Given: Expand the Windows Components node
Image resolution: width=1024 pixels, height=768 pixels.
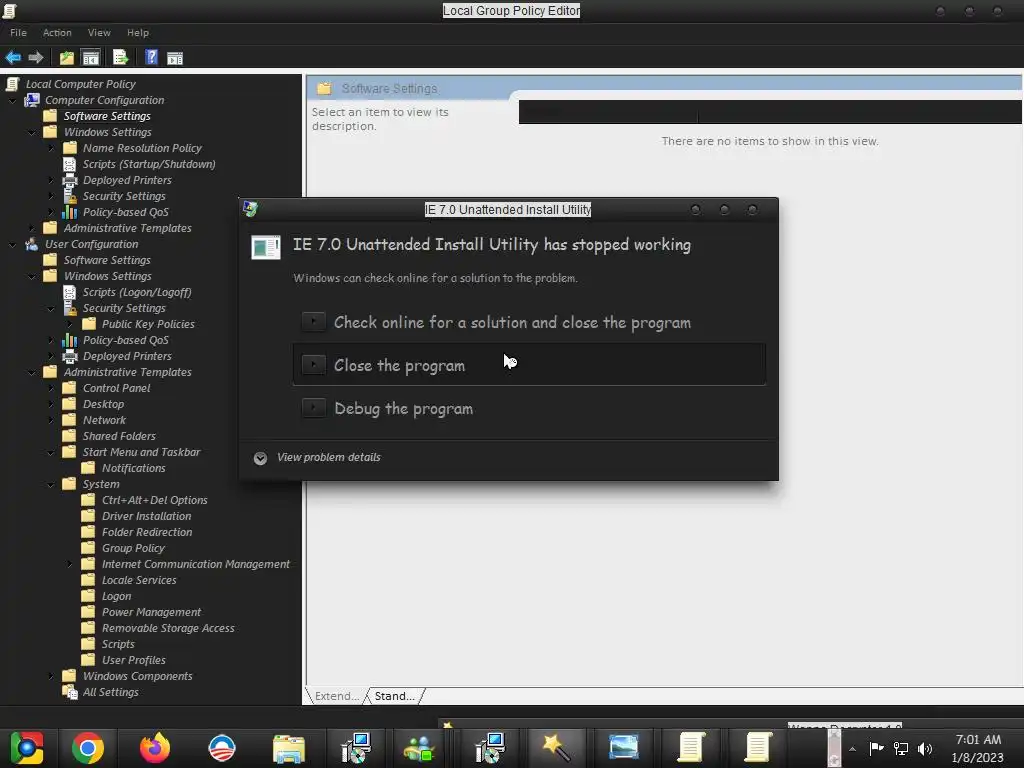Looking at the screenshot, I should (x=51, y=677).
